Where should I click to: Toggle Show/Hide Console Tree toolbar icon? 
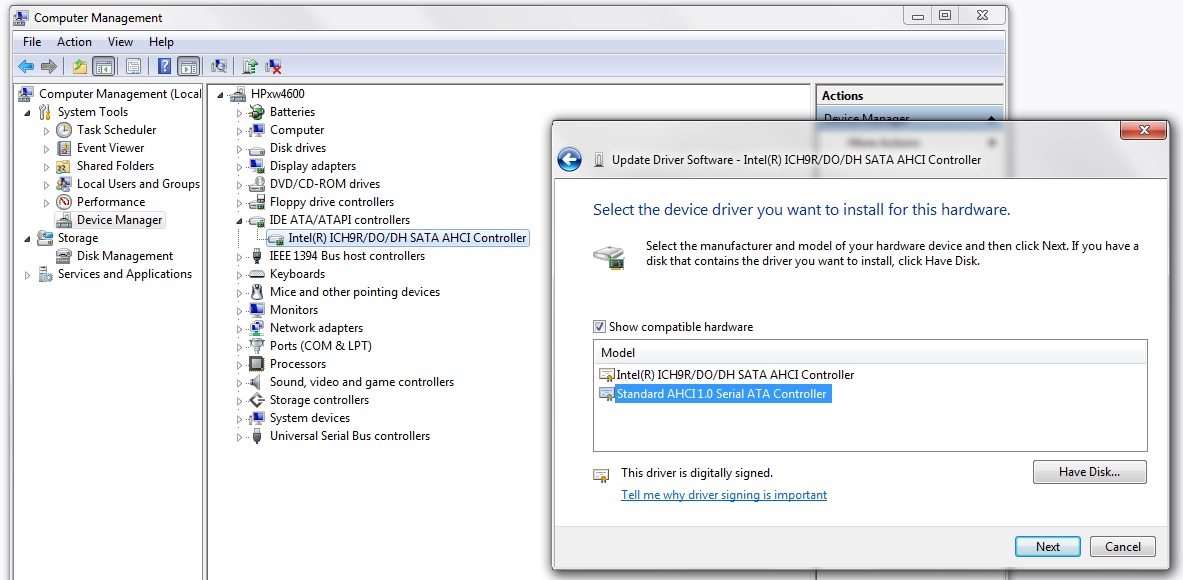pyautogui.click(x=103, y=66)
